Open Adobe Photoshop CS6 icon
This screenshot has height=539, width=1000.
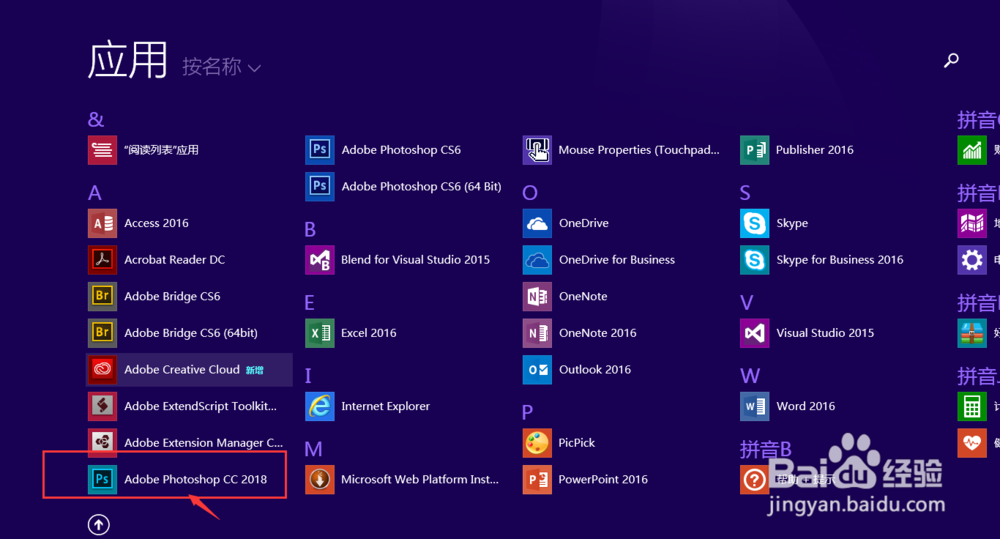pos(320,150)
